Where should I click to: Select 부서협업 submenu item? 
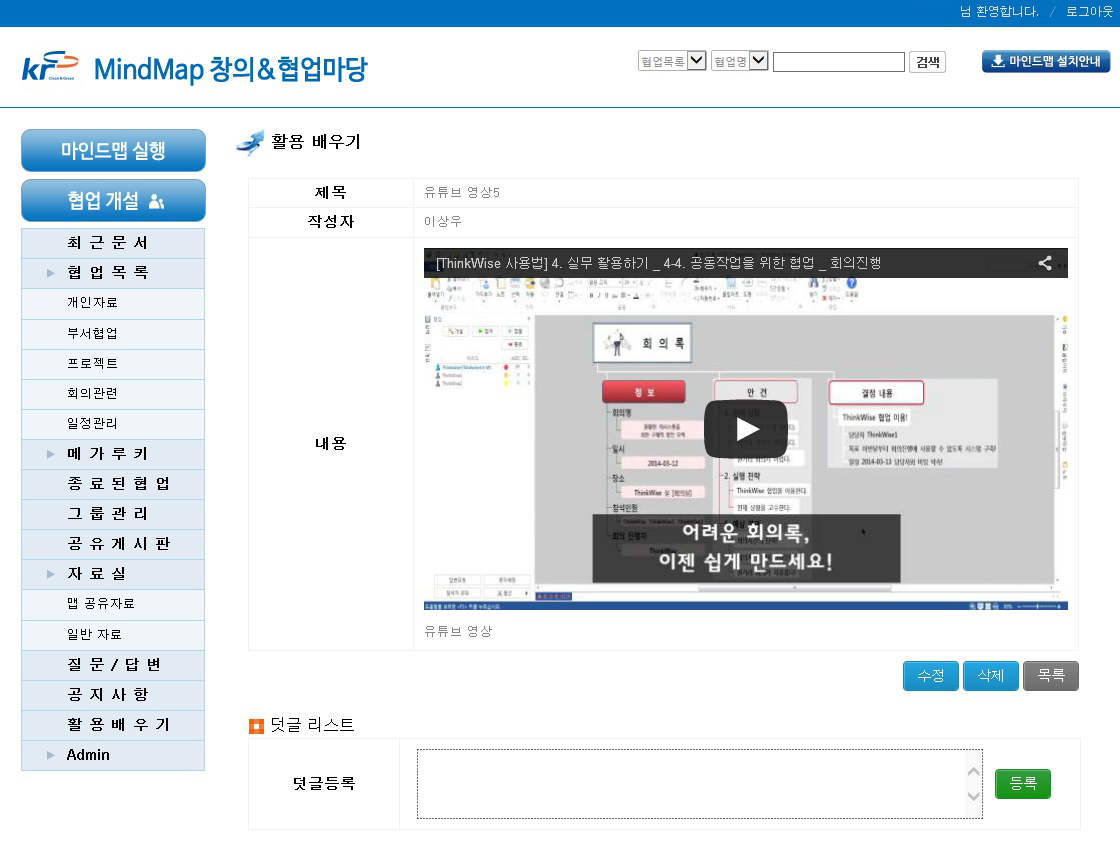(113, 333)
